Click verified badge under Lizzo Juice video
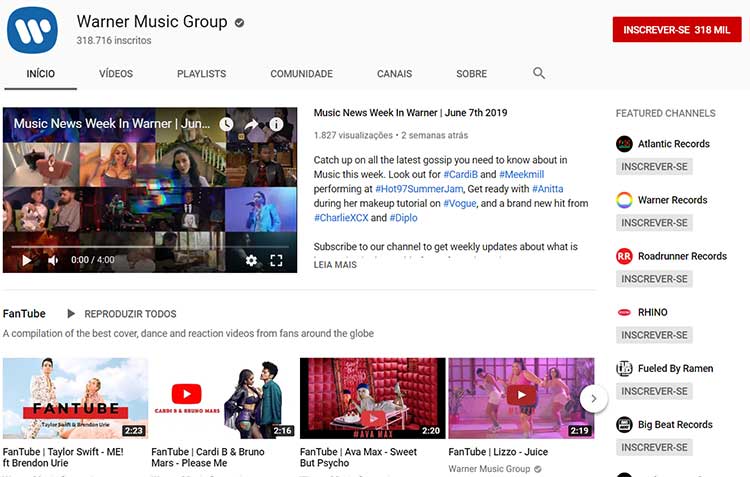Screen dimensions: 750x477 538,469
